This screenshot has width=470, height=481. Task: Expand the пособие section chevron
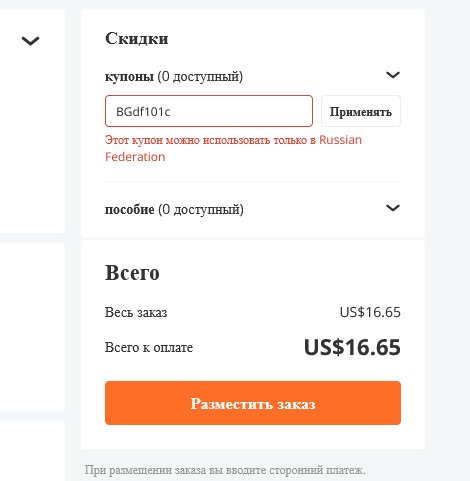pyautogui.click(x=393, y=208)
